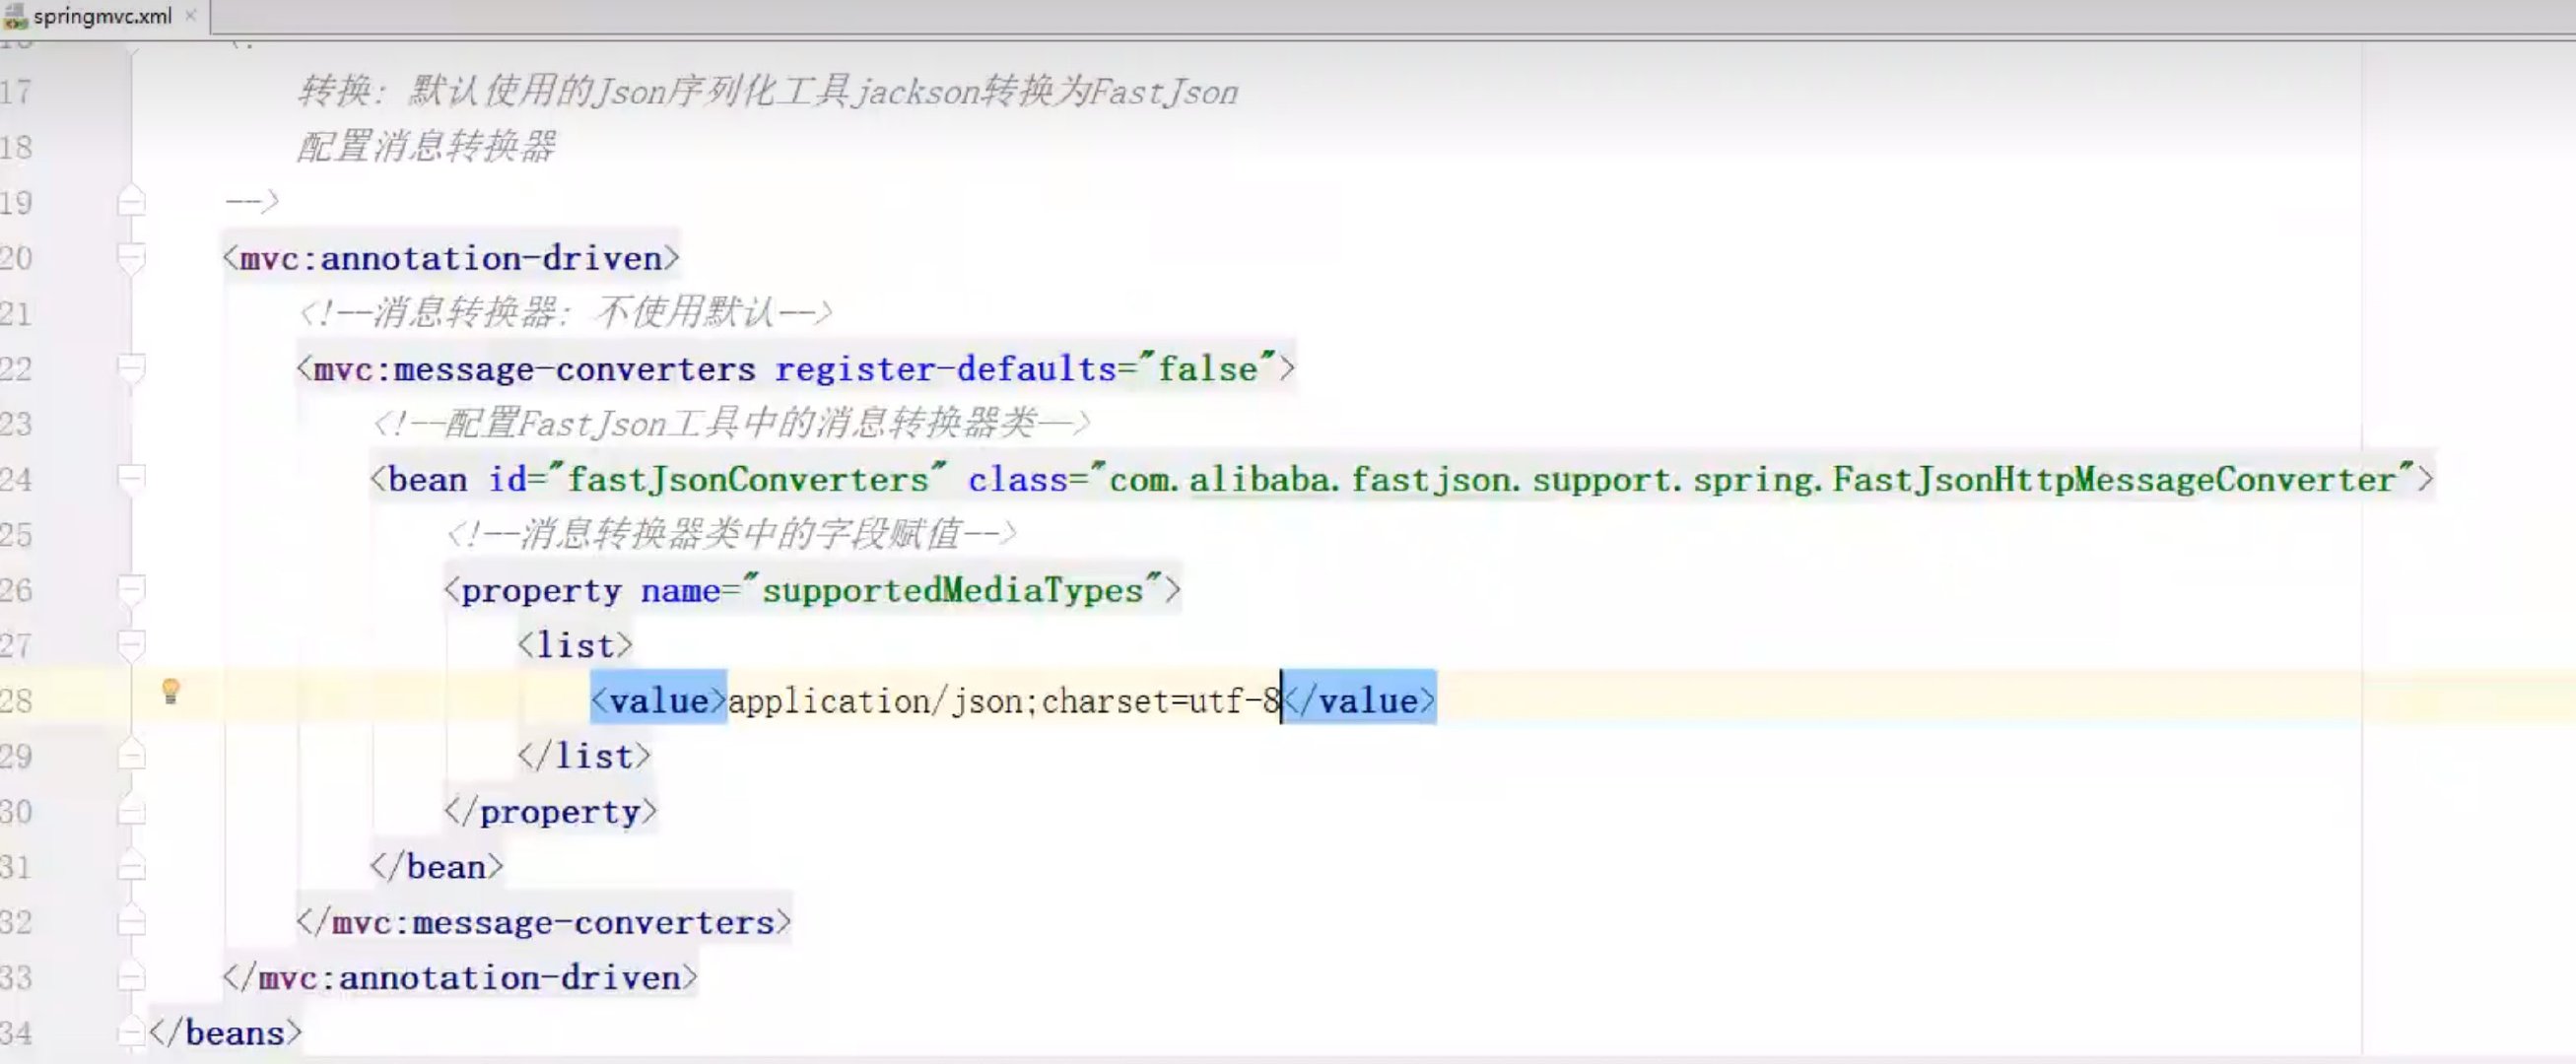The width and height of the screenshot is (2576, 1064).
Task: Collapse the list element fold marker
Action: click(x=130, y=645)
